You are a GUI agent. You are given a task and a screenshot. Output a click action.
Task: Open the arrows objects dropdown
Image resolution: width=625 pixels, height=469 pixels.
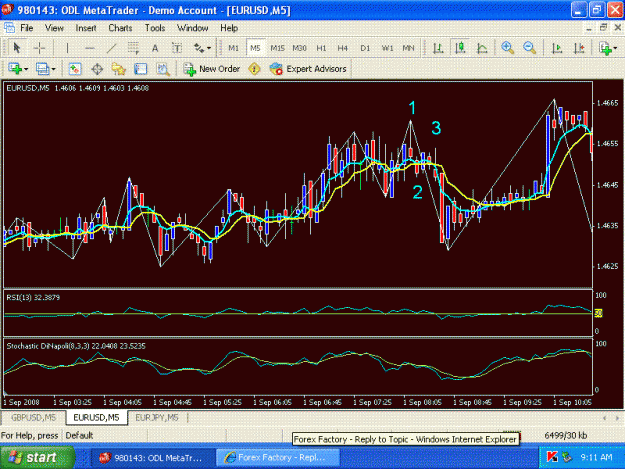point(202,48)
